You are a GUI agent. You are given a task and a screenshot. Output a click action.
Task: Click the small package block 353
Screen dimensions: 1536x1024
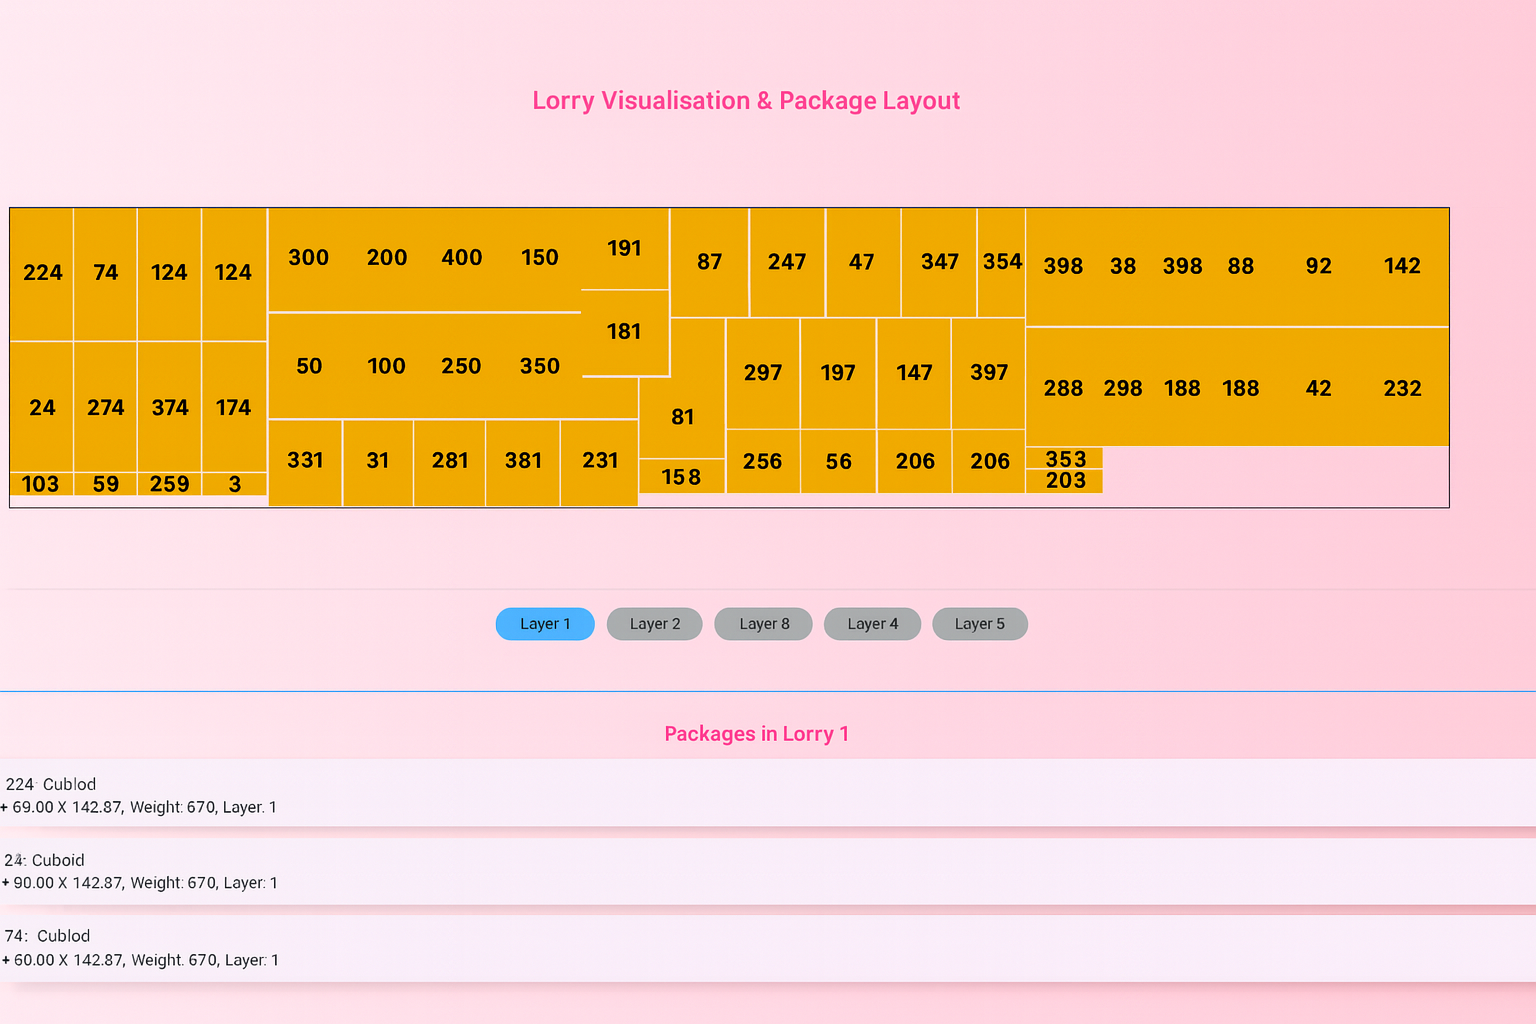[1065, 458]
